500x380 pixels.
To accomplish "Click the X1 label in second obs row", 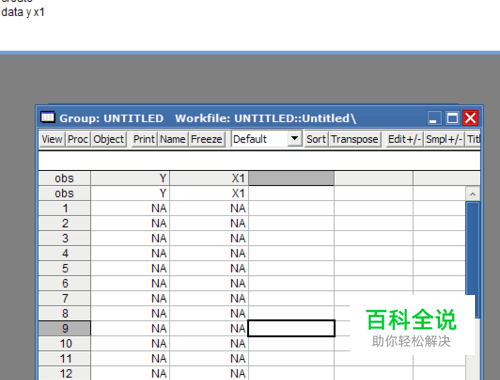I will click(209, 193).
